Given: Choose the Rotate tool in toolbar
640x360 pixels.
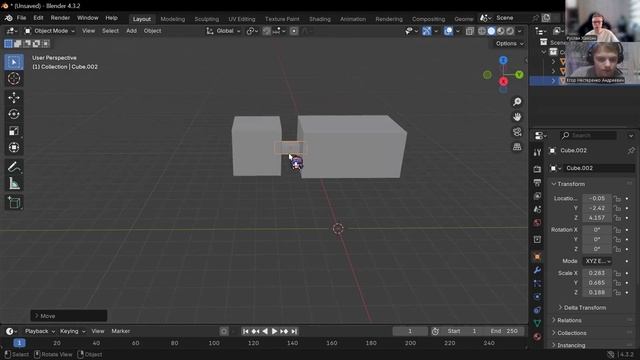Looking at the screenshot, I should pos(14,114).
